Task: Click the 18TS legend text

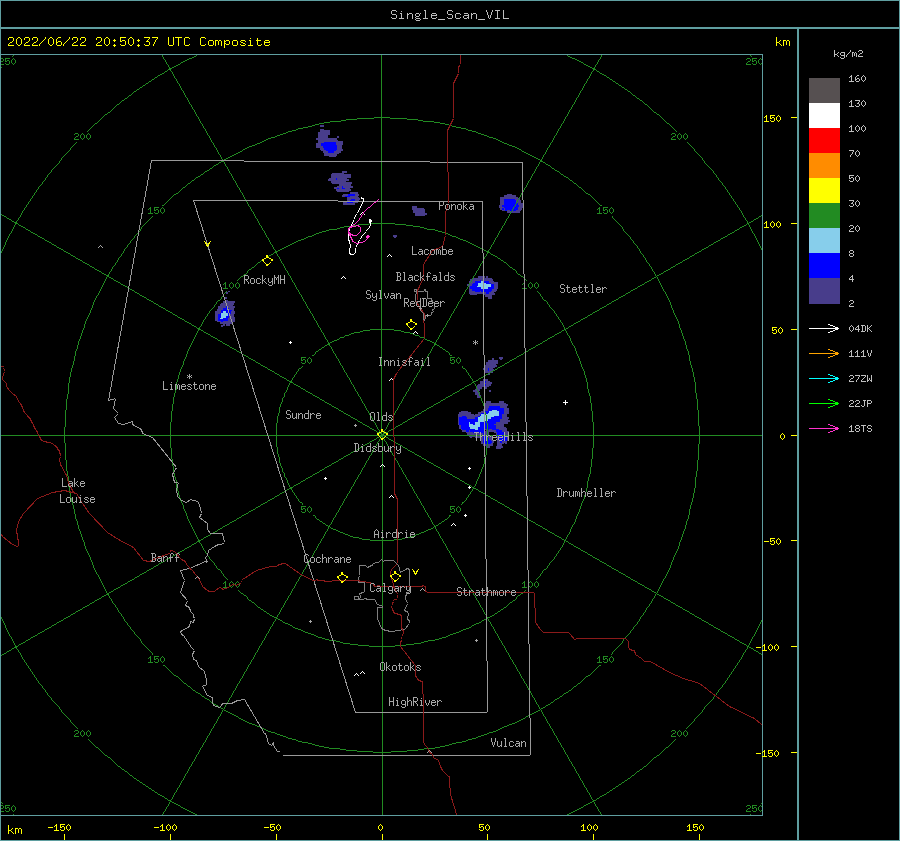Action: click(x=860, y=428)
